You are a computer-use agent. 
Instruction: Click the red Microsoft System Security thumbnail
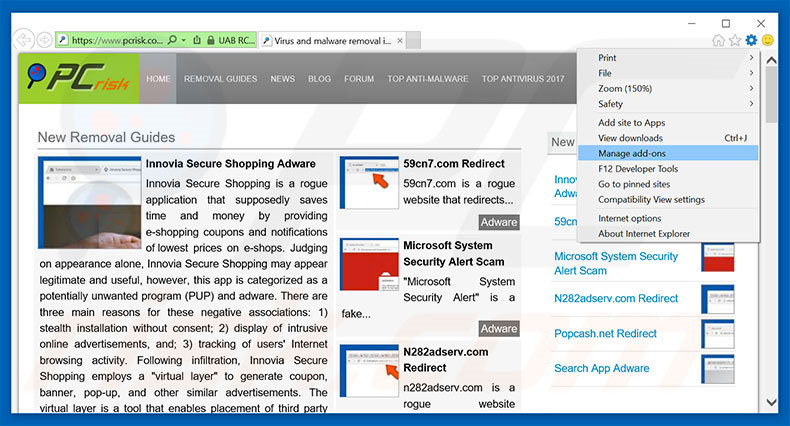click(369, 264)
